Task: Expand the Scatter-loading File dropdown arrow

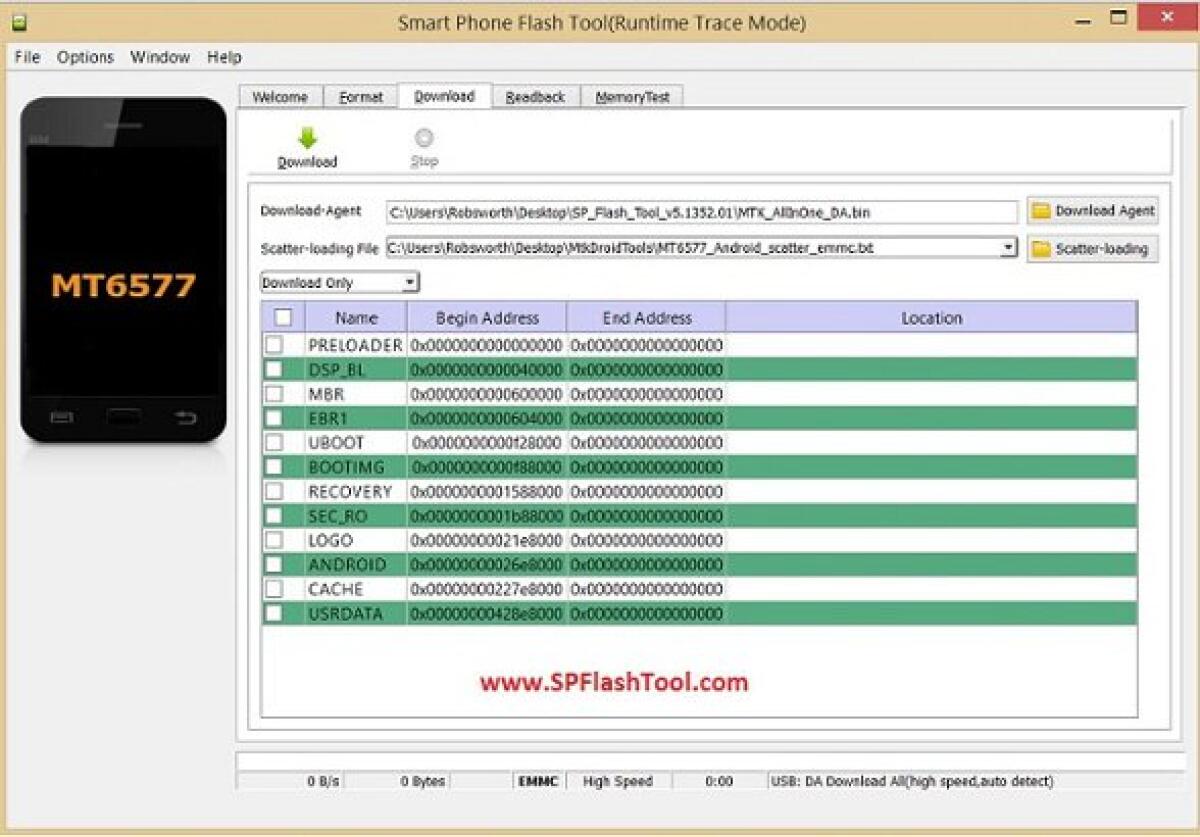Action: (1009, 247)
